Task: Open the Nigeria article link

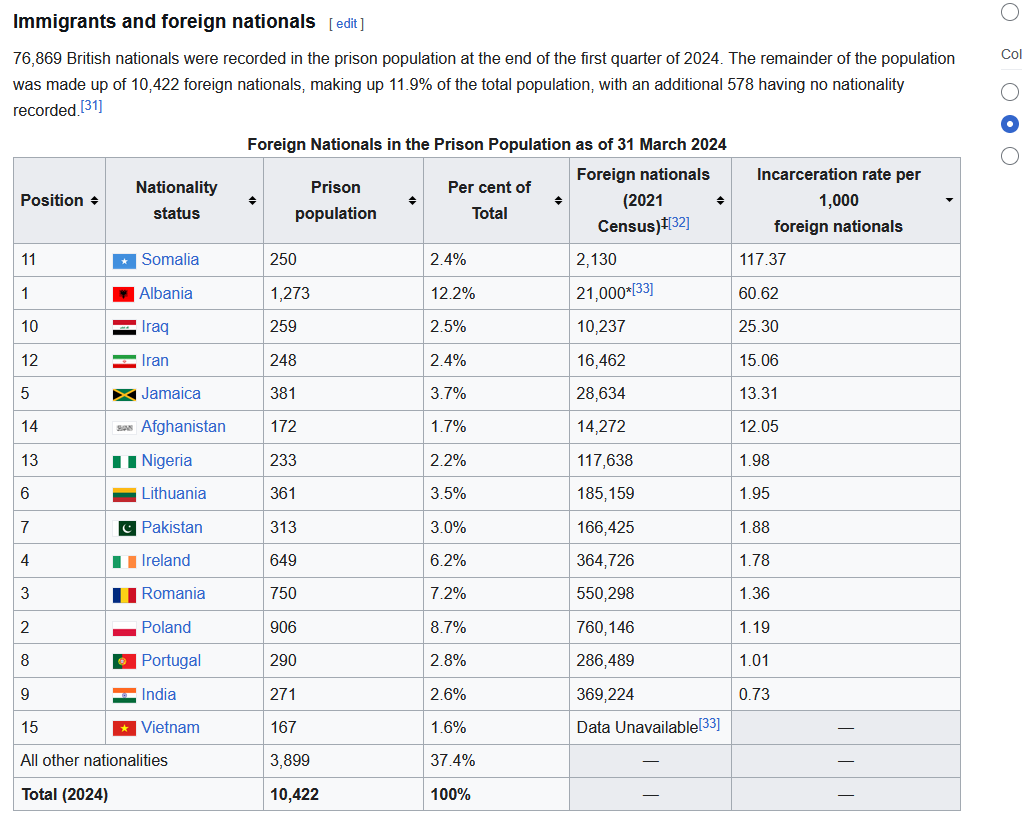Action: [167, 461]
